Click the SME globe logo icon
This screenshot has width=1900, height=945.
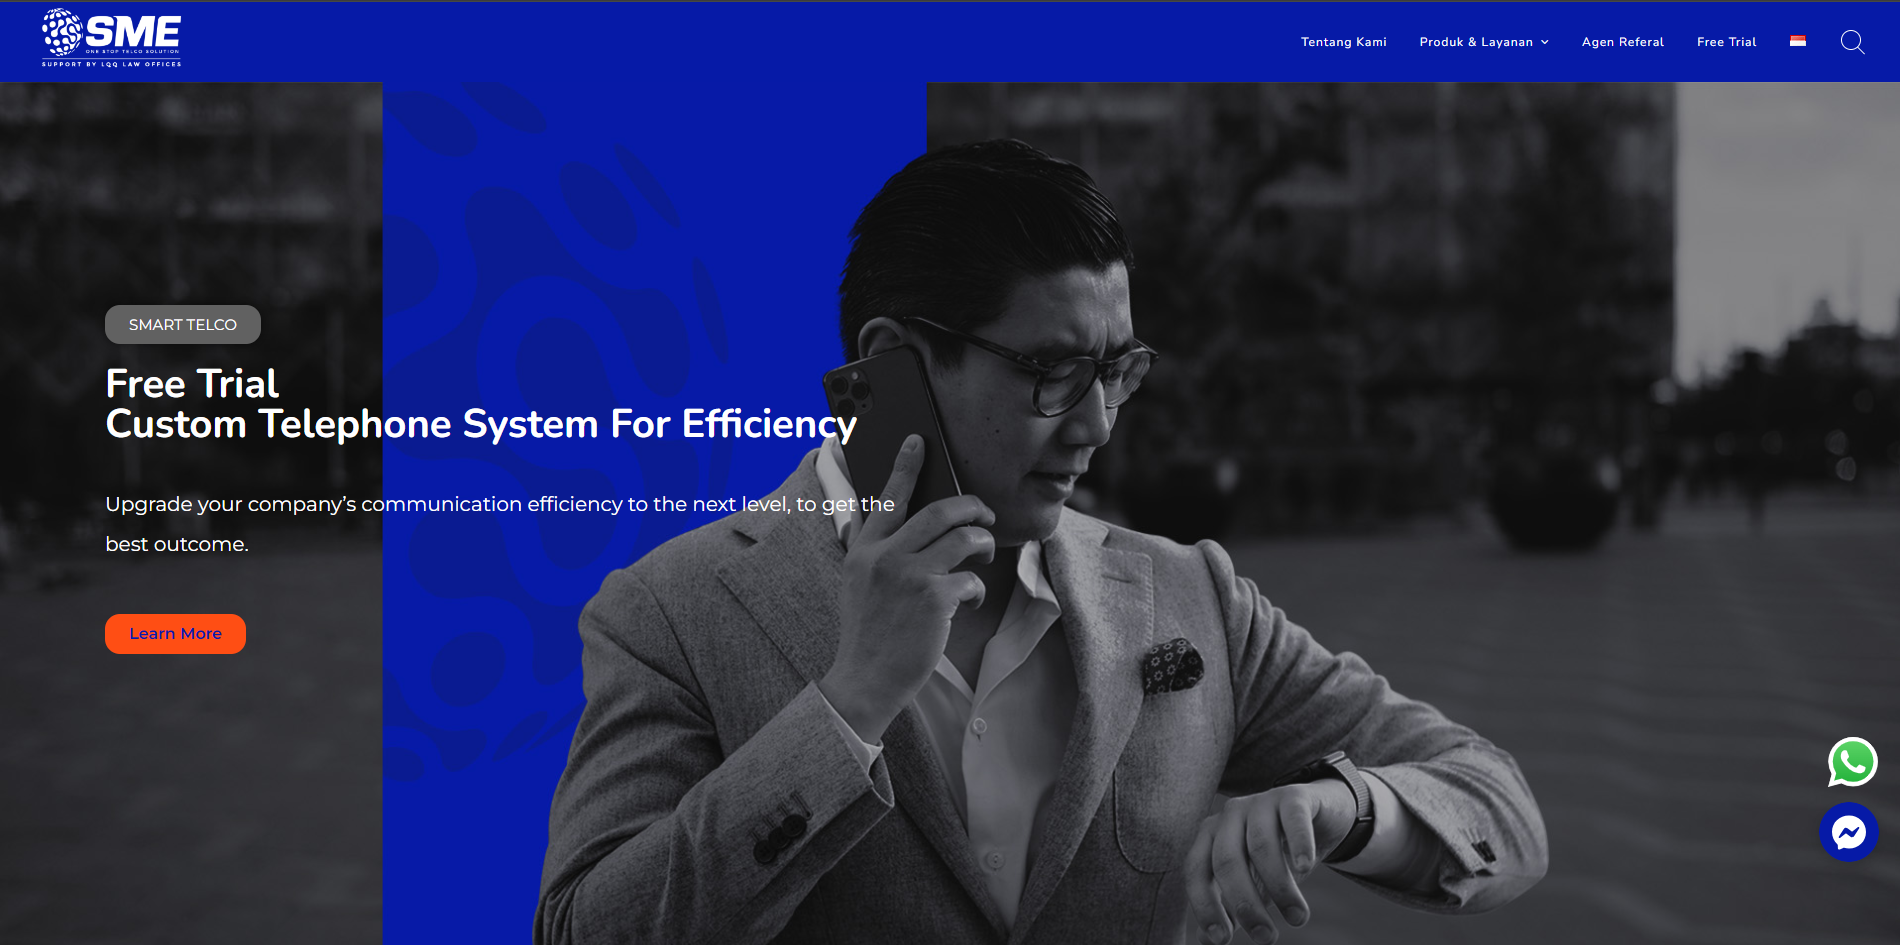62,33
